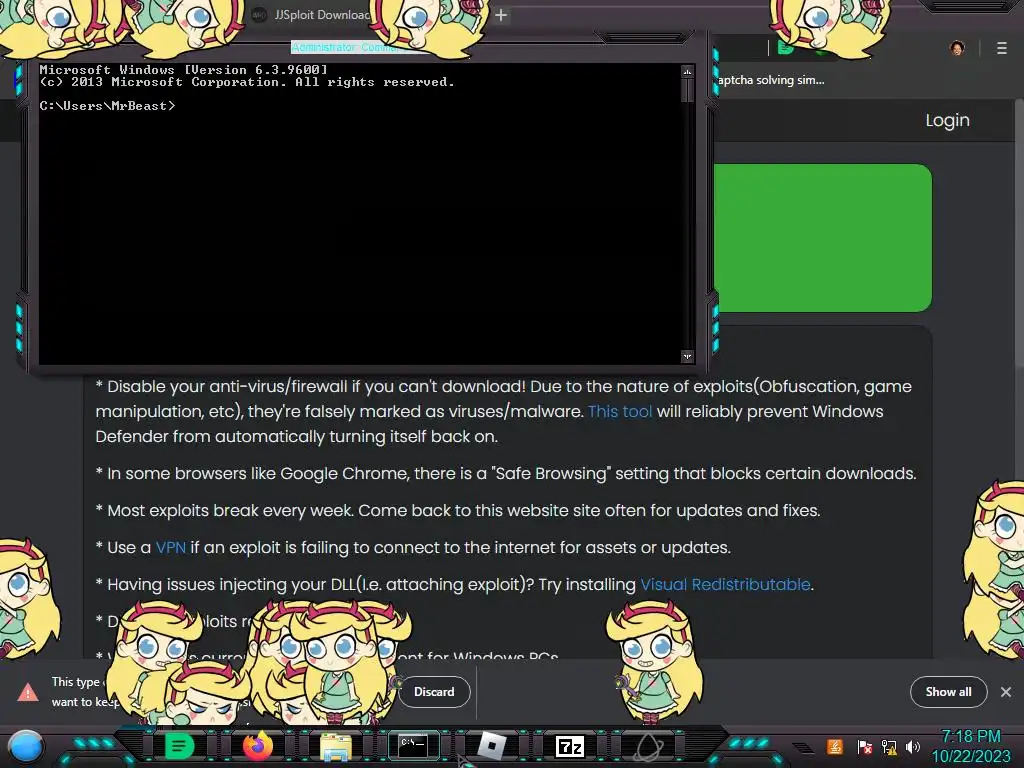Viewport: 1024px width, 768px height.
Task: Open the volume speaker tray icon
Action: [x=912, y=746]
